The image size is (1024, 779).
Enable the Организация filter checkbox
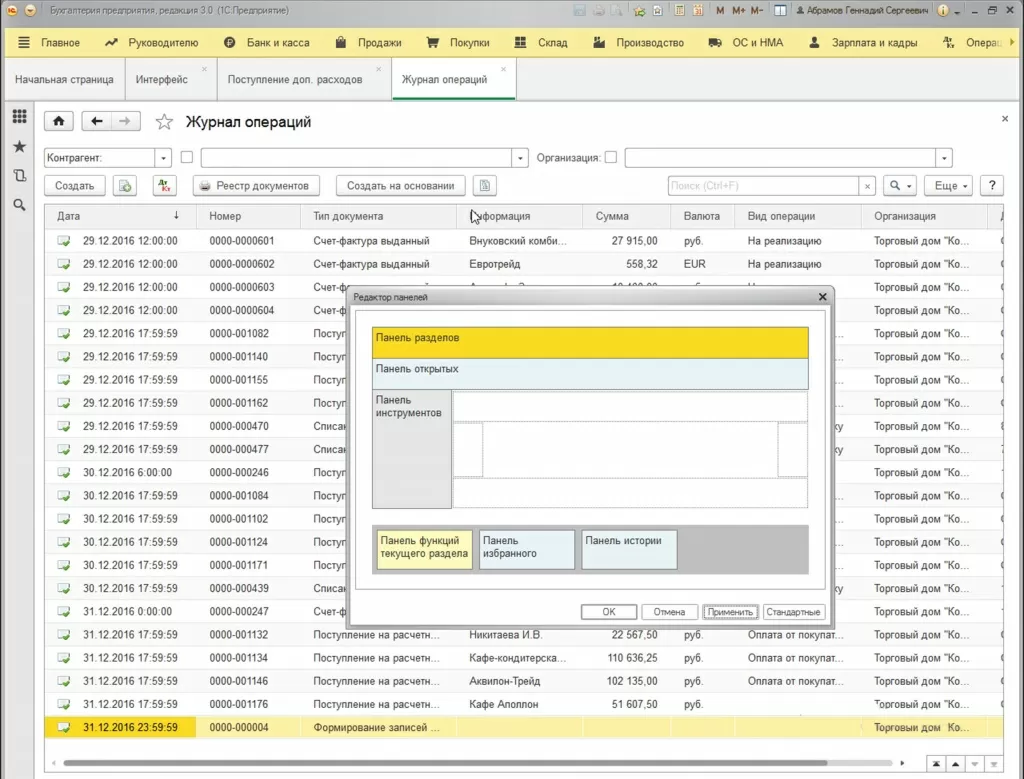[x=611, y=157]
